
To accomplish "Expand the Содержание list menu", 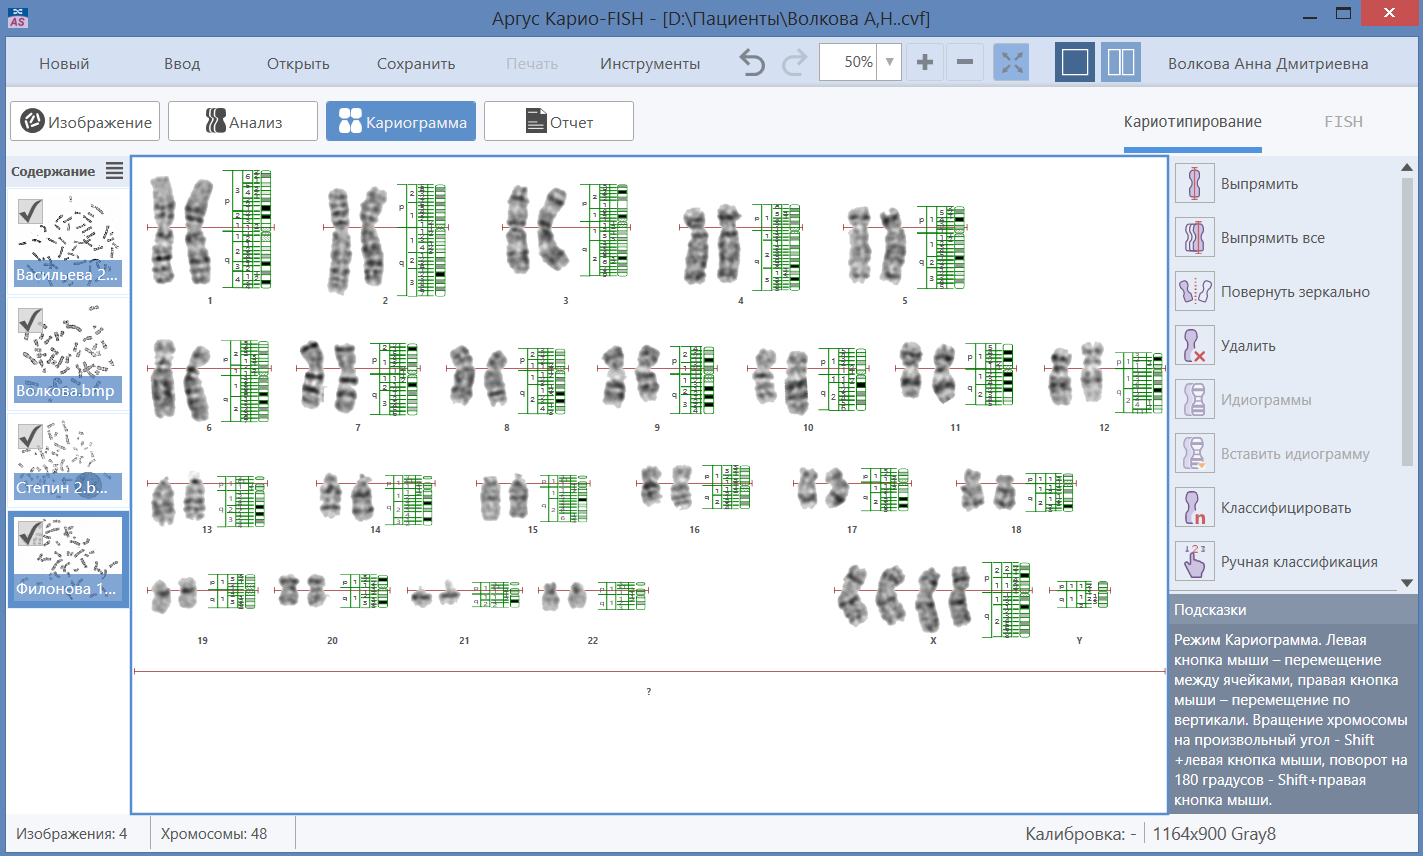I will point(115,171).
